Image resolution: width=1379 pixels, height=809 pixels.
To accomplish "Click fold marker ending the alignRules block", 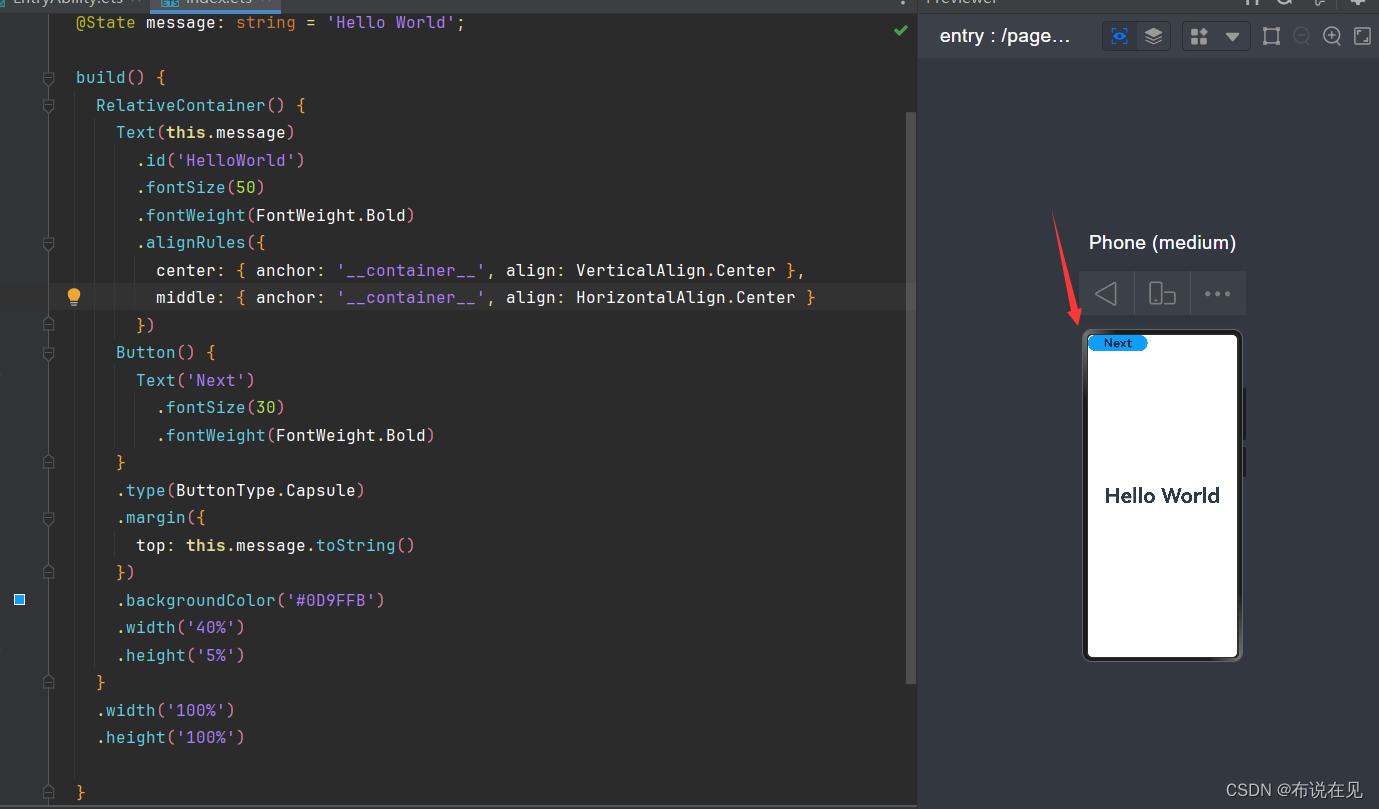I will 48,325.
